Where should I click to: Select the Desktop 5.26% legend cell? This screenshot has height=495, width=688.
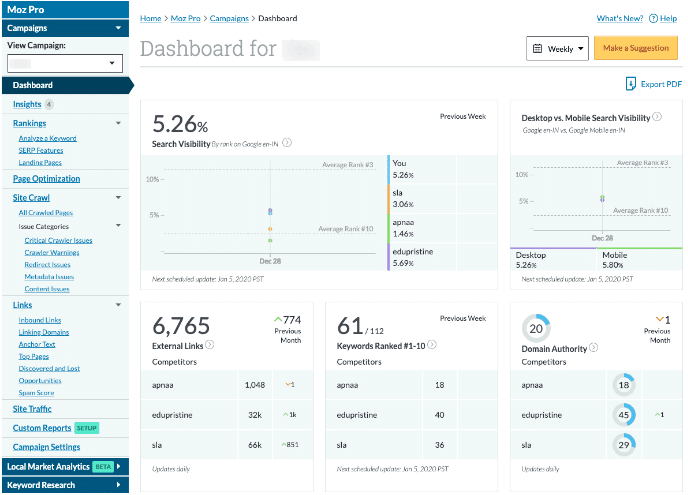[553, 260]
